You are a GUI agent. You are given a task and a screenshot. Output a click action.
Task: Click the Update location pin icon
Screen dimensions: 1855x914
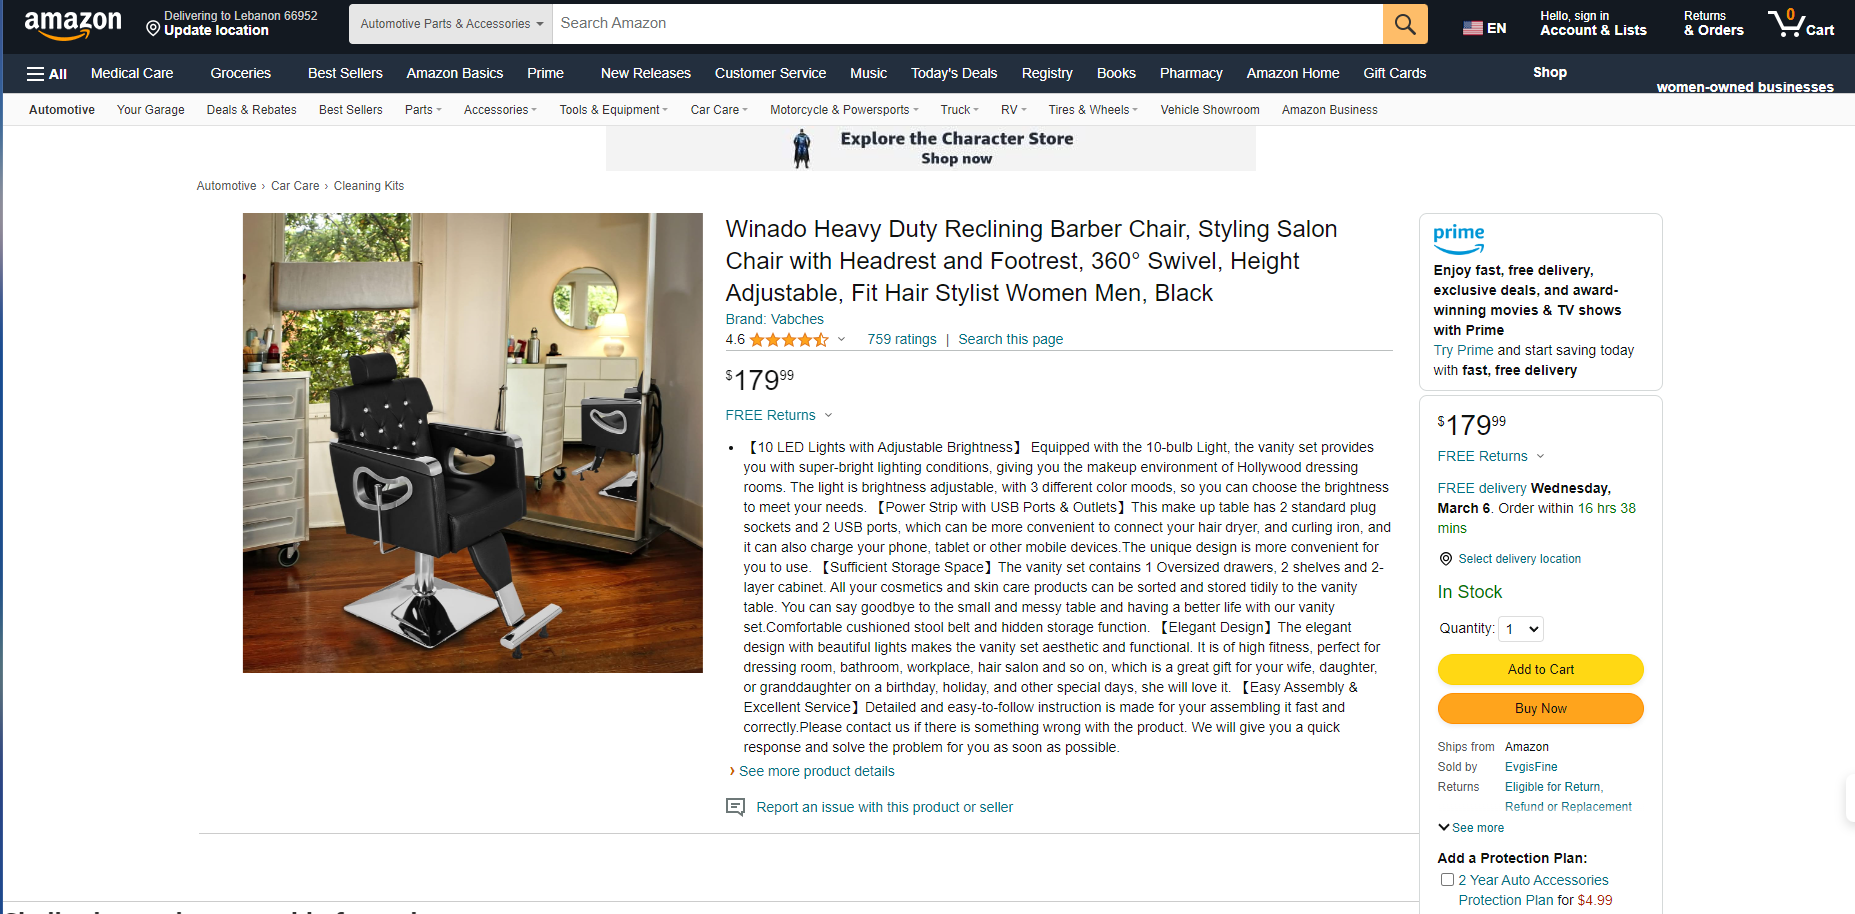coord(153,29)
